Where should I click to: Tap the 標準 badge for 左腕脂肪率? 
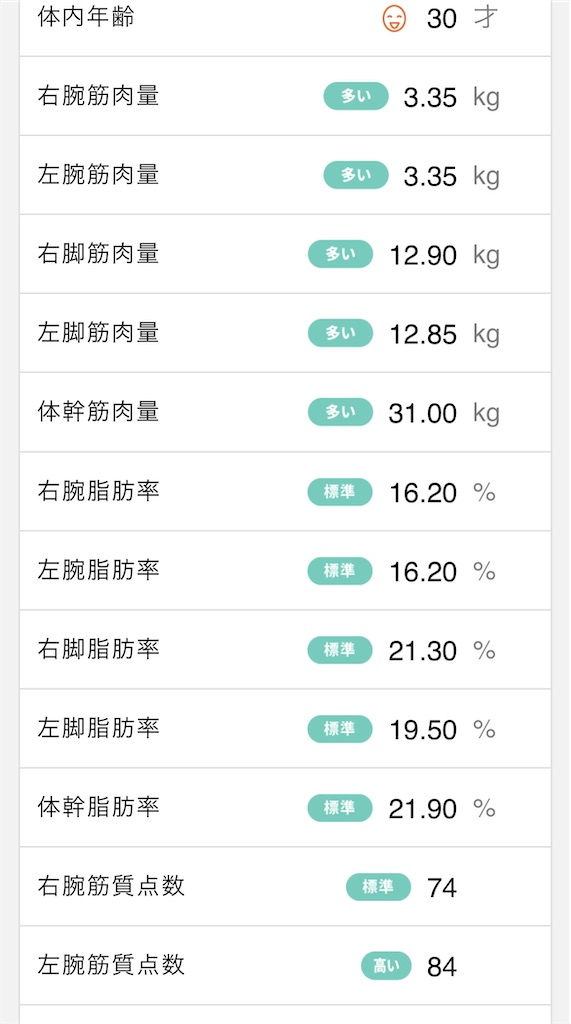coord(340,571)
